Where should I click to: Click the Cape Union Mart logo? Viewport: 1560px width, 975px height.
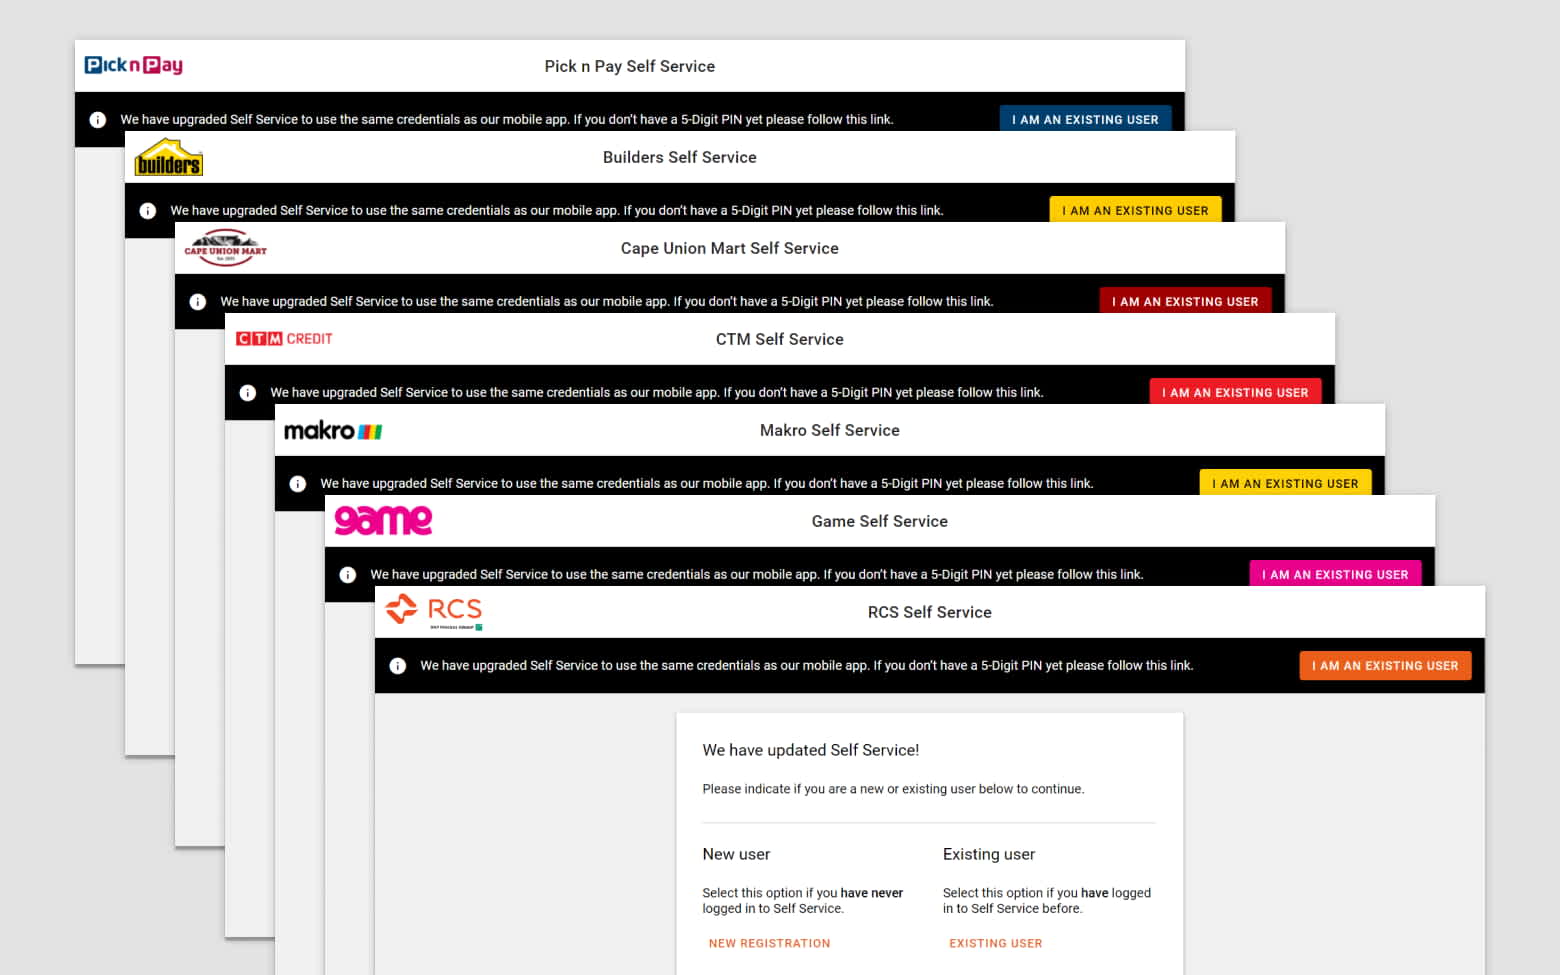click(x=224, y=247)
